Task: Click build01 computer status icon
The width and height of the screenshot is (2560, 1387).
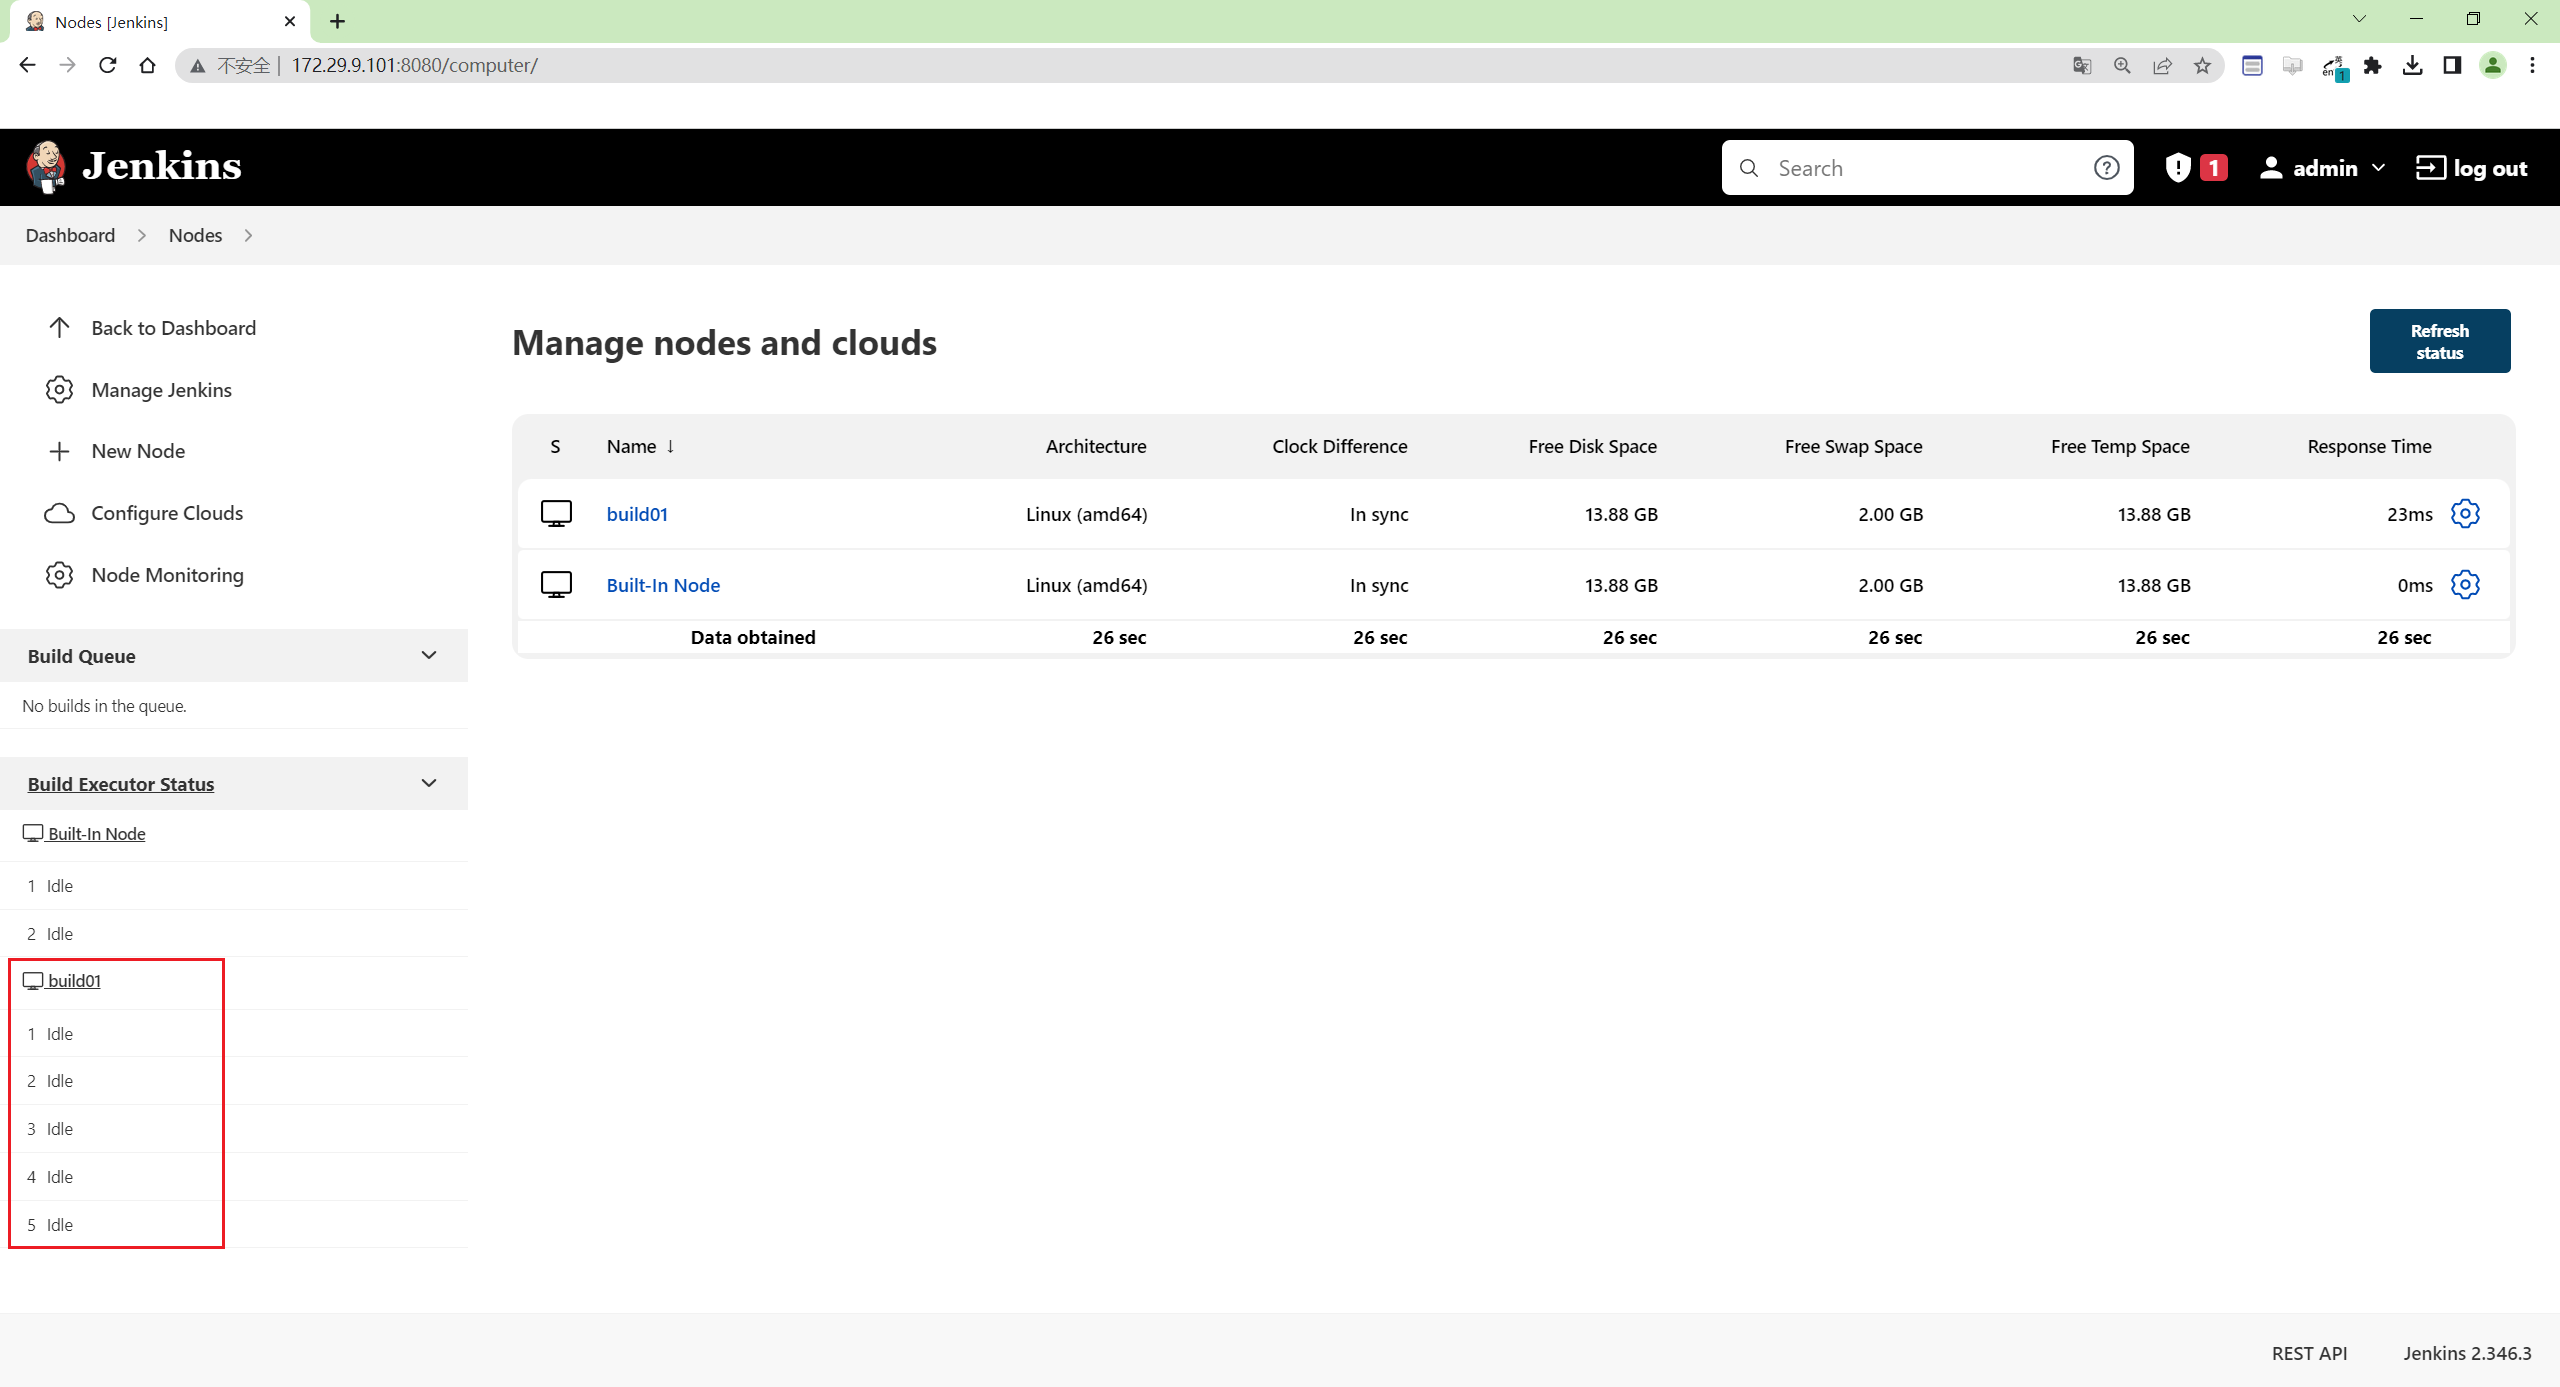Action: tap(556, 514)
